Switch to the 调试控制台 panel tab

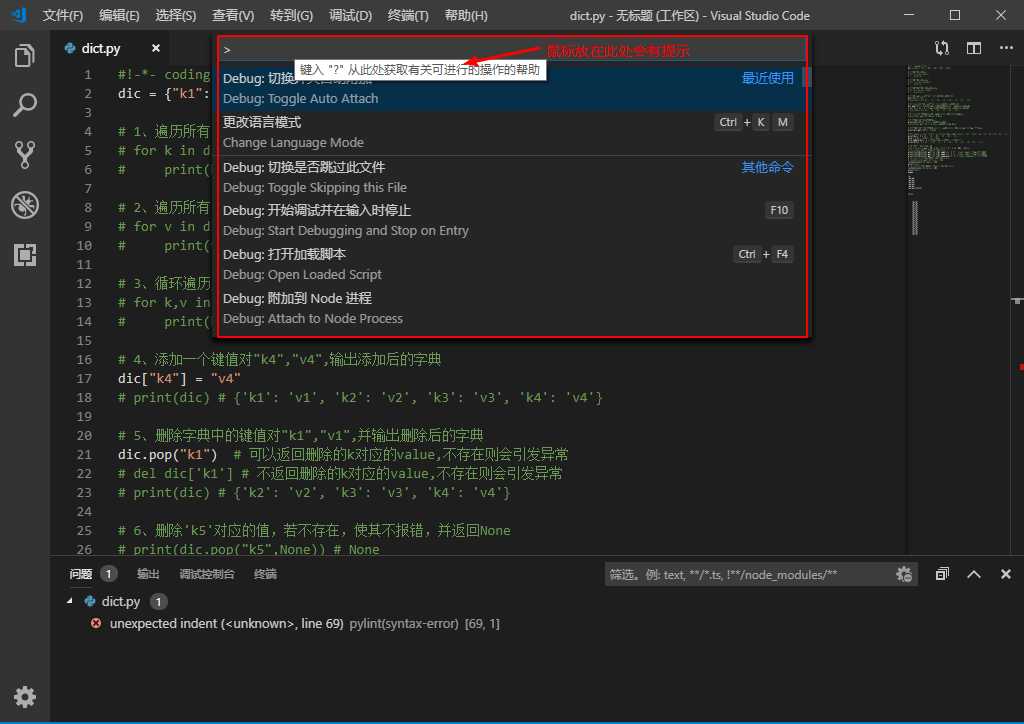(x=207, y=574)
